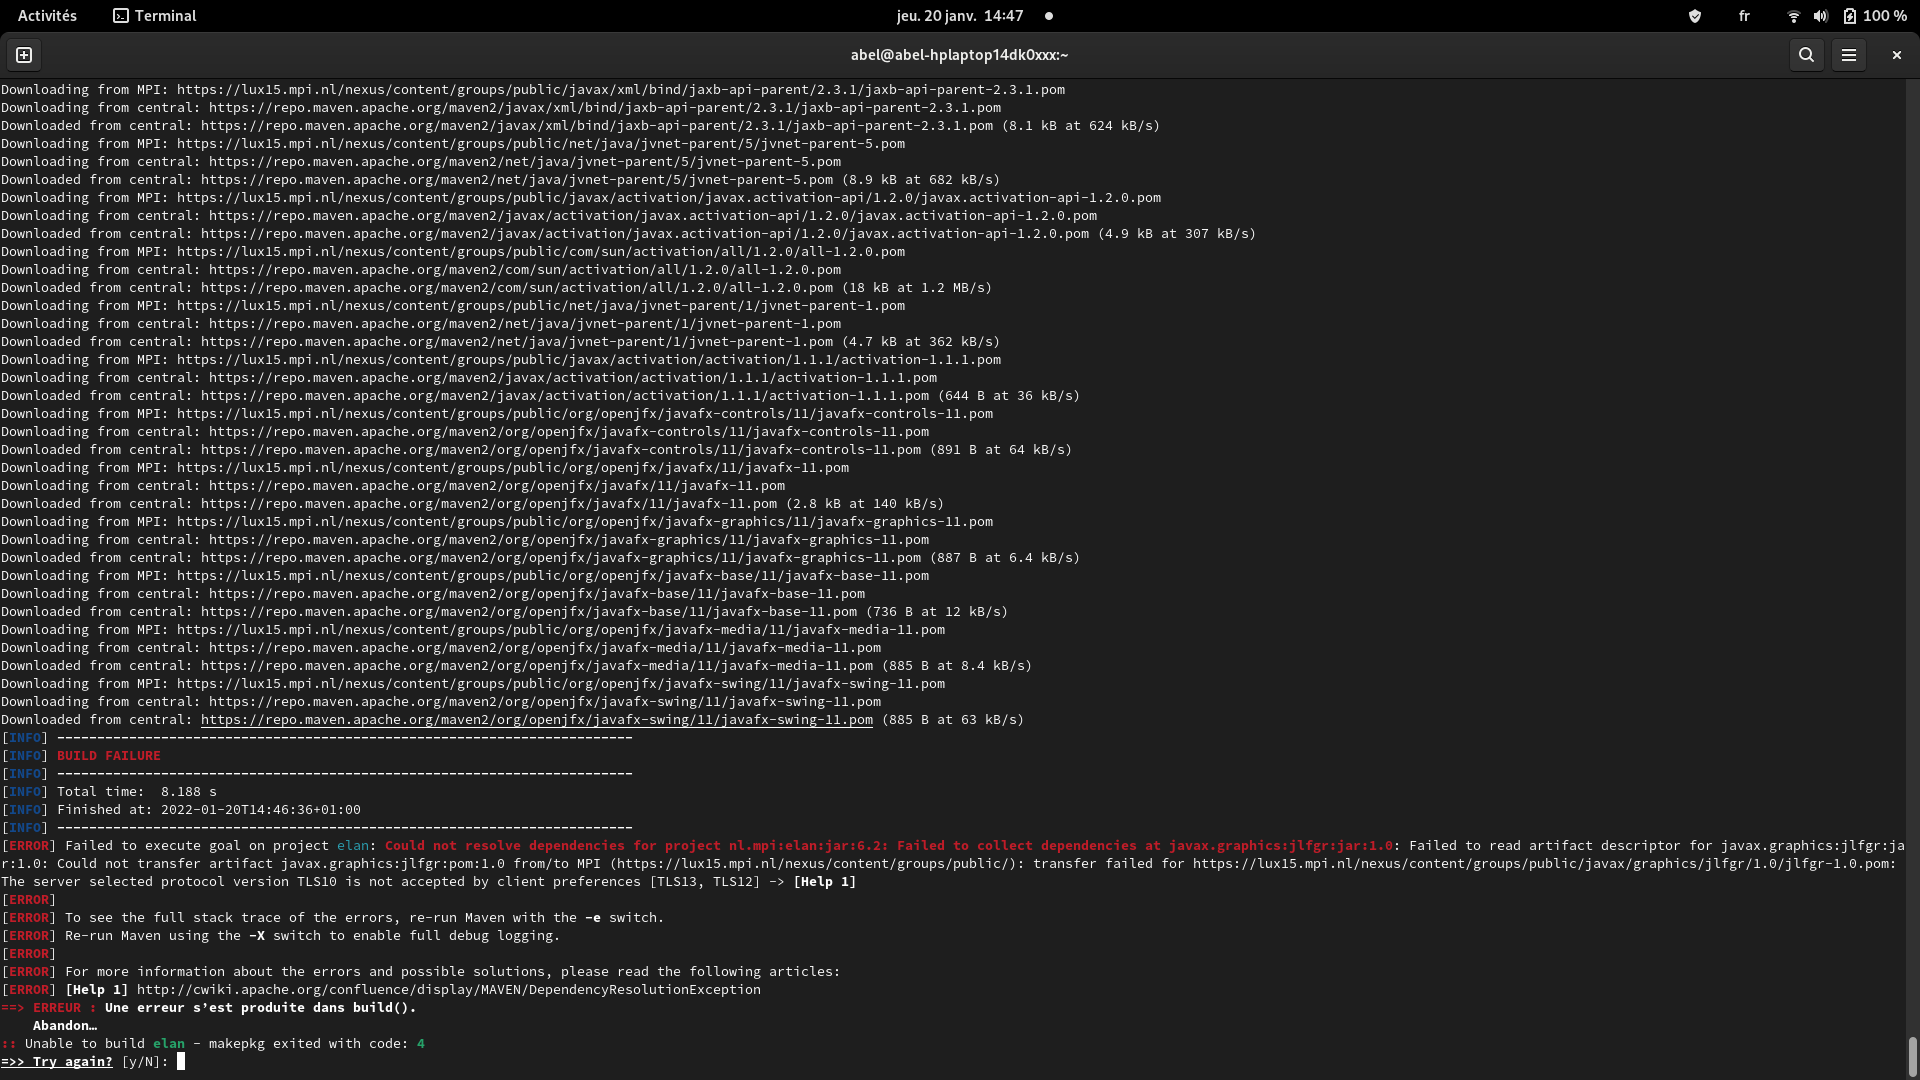The width and height of the screenshot is (1920, 1080).
Task: Click the shield icon in top bar
Action: [x=1694, y=16]
